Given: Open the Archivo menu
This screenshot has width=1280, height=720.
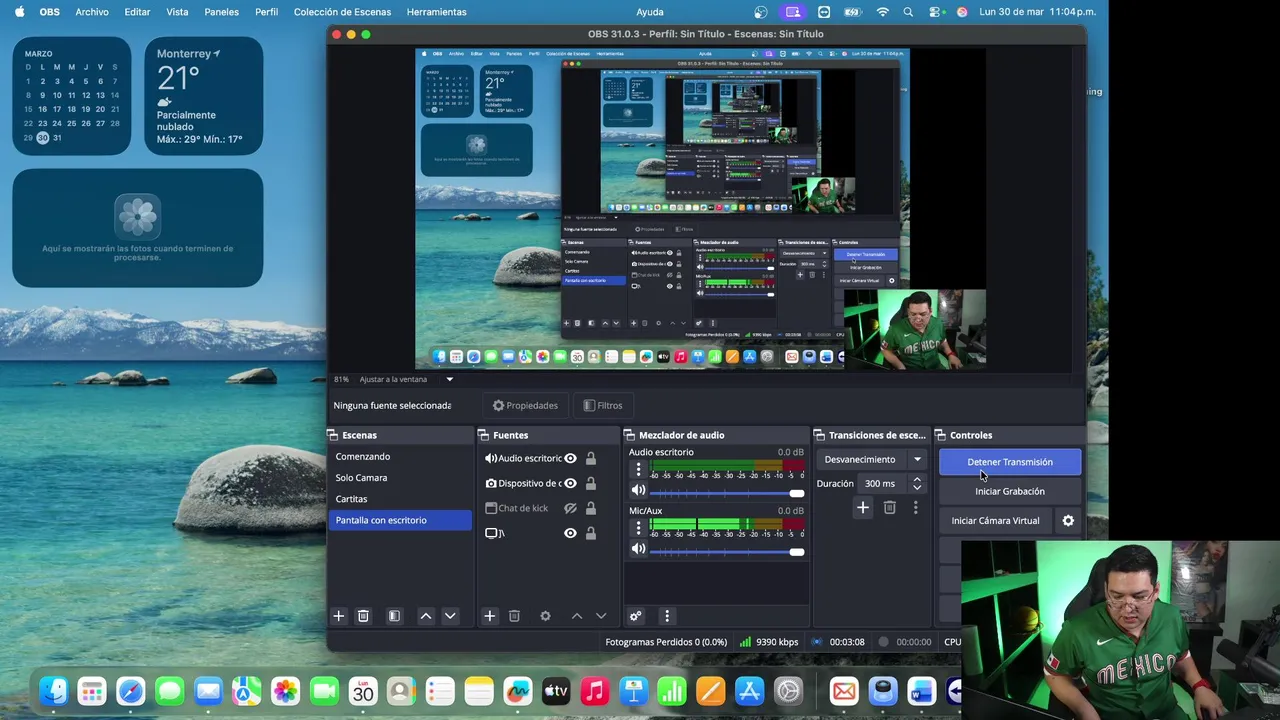Looking at the screenshot, I should 92,12.
